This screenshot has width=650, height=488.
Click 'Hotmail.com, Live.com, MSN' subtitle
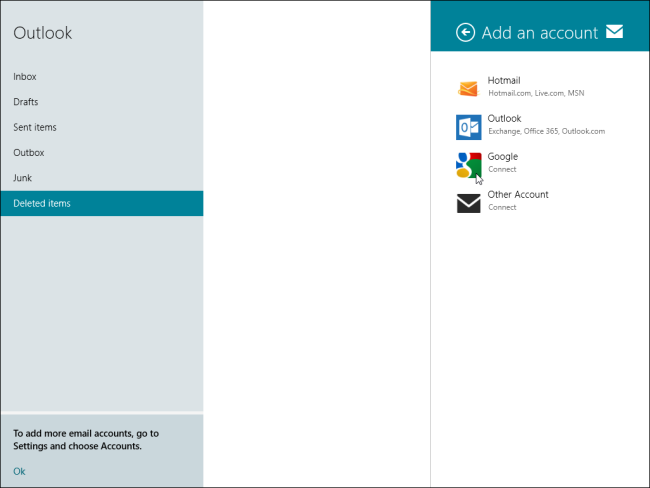tap(536, 93)
